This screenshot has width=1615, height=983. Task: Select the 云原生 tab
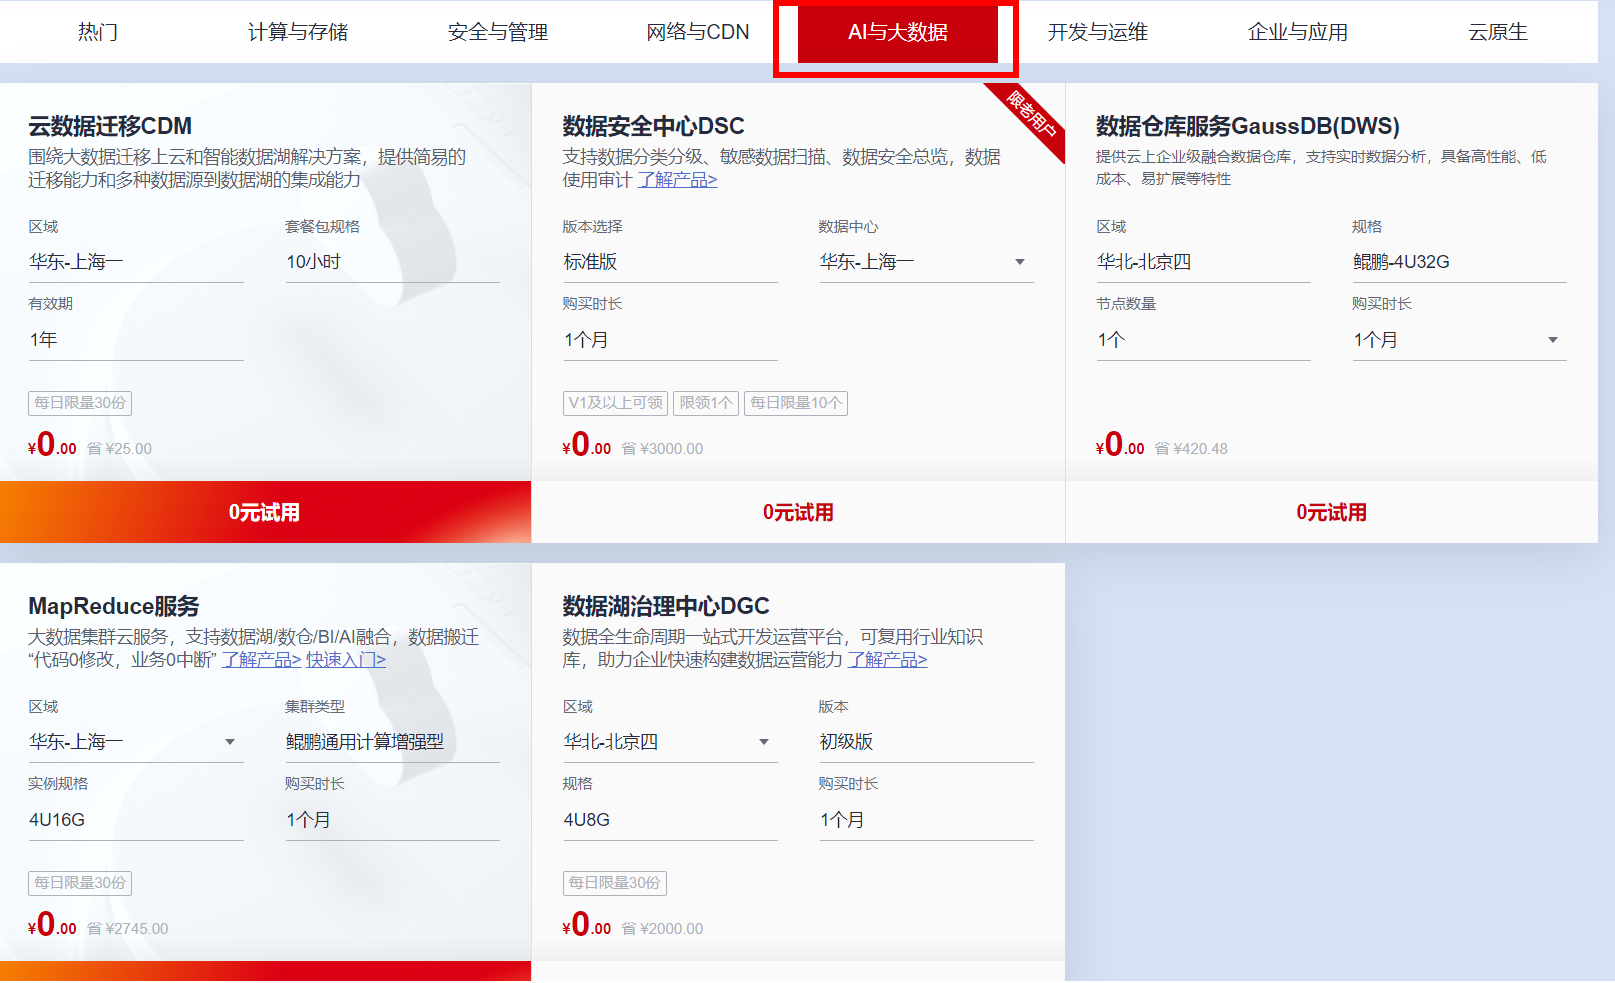click(1497, 31)
